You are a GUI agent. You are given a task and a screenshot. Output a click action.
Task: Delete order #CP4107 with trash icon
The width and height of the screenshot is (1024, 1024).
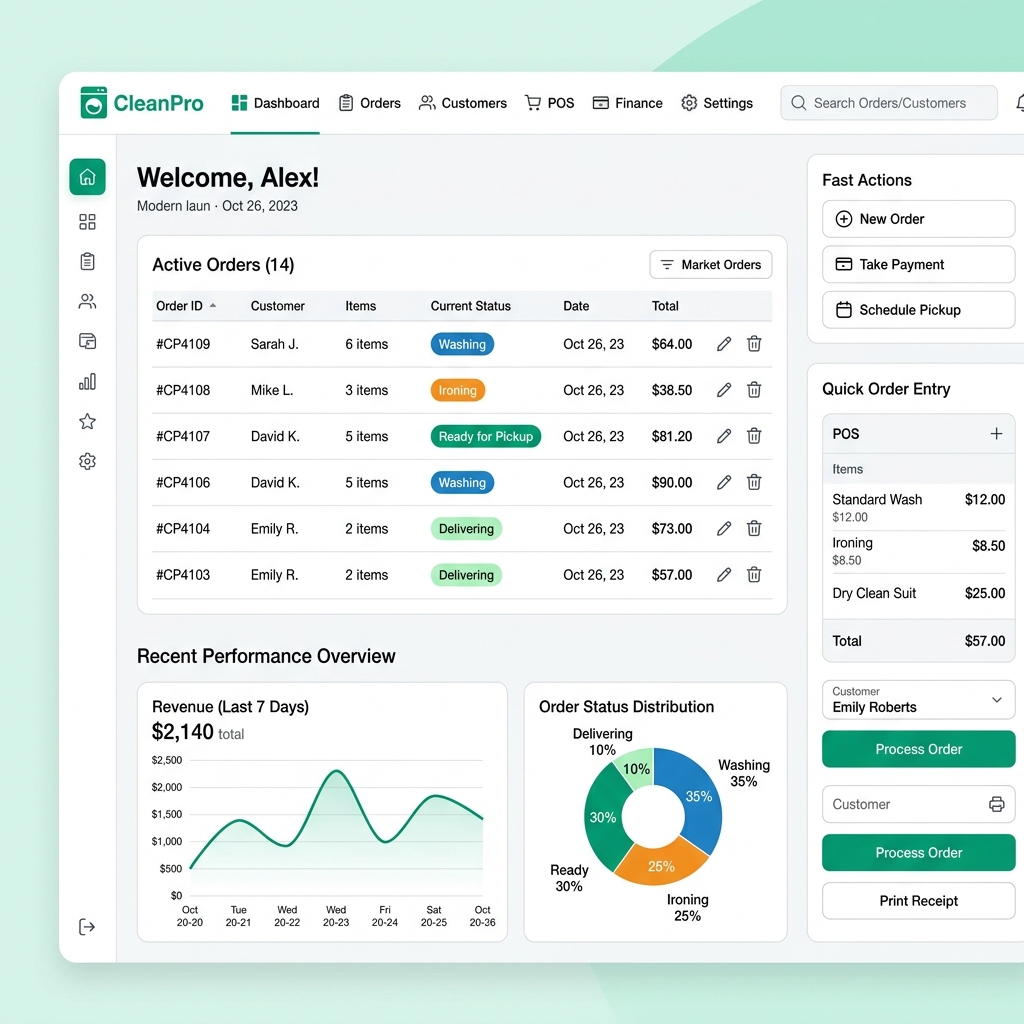point(754,436)
